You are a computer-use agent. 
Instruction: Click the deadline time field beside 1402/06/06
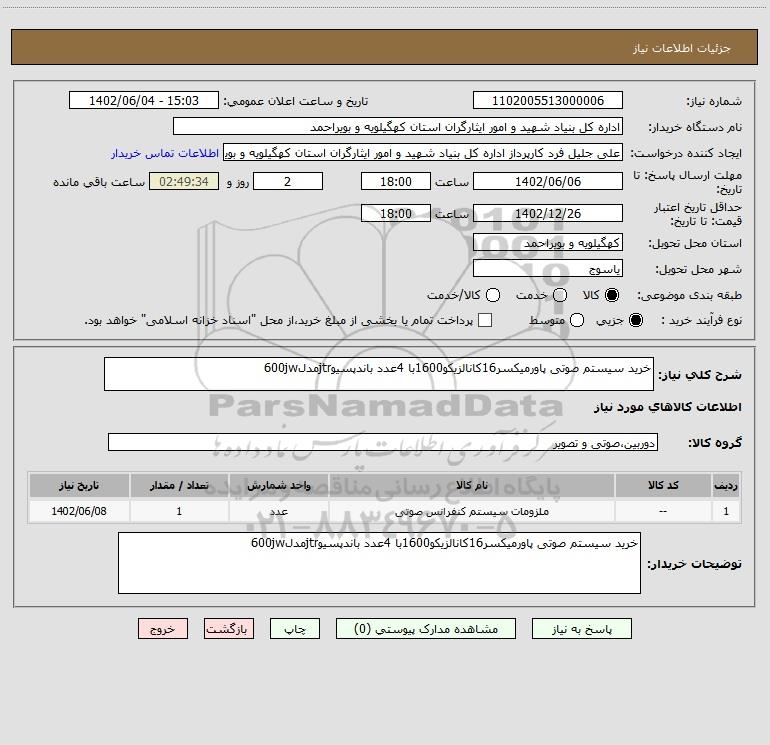pos(396,181)
